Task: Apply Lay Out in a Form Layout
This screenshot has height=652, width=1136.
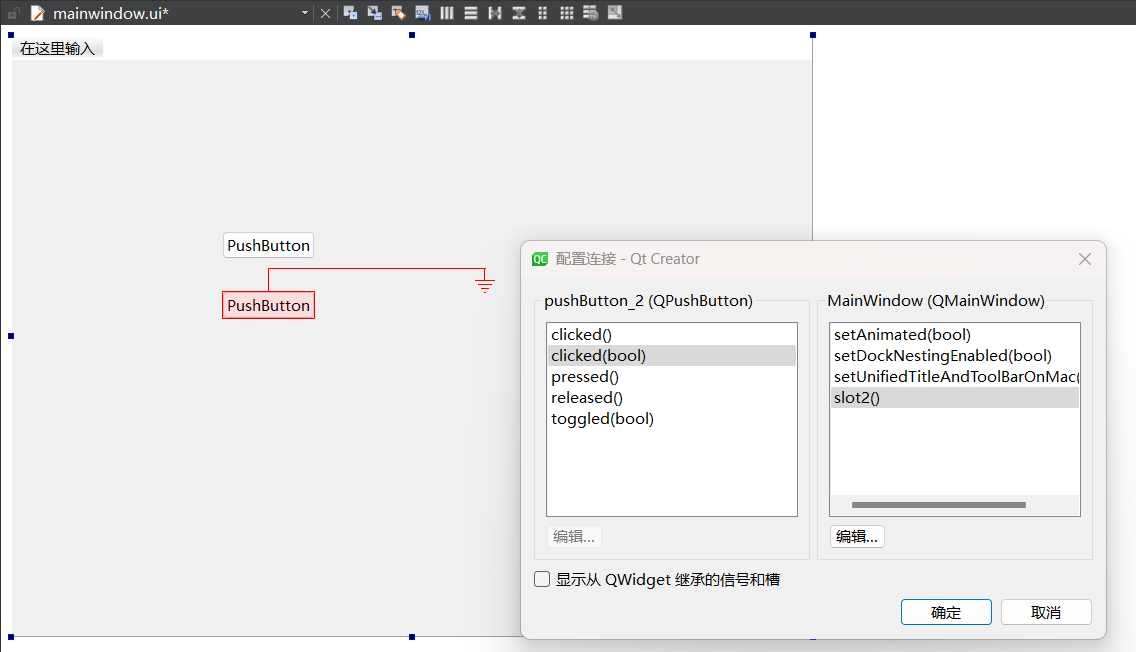Action: click(543, 12)
